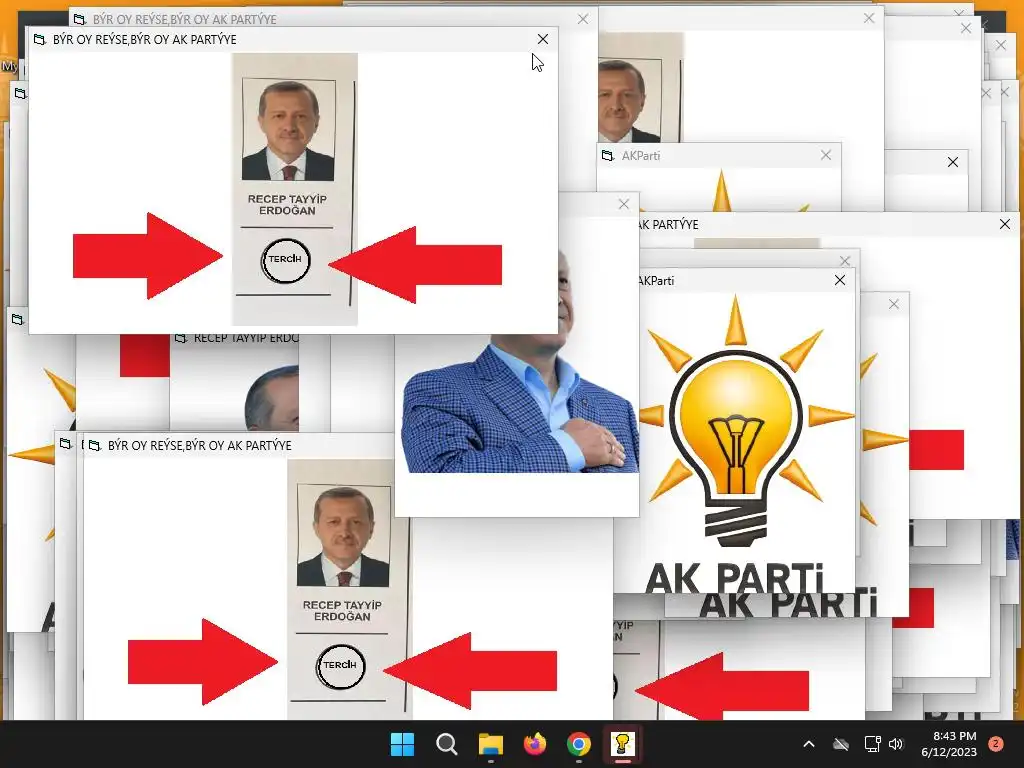Image resolution: width=1024 pixels, height=768 pixels.
Task: Close the BÝR OY REÝSE window beside the cursor
Action: 543,39
